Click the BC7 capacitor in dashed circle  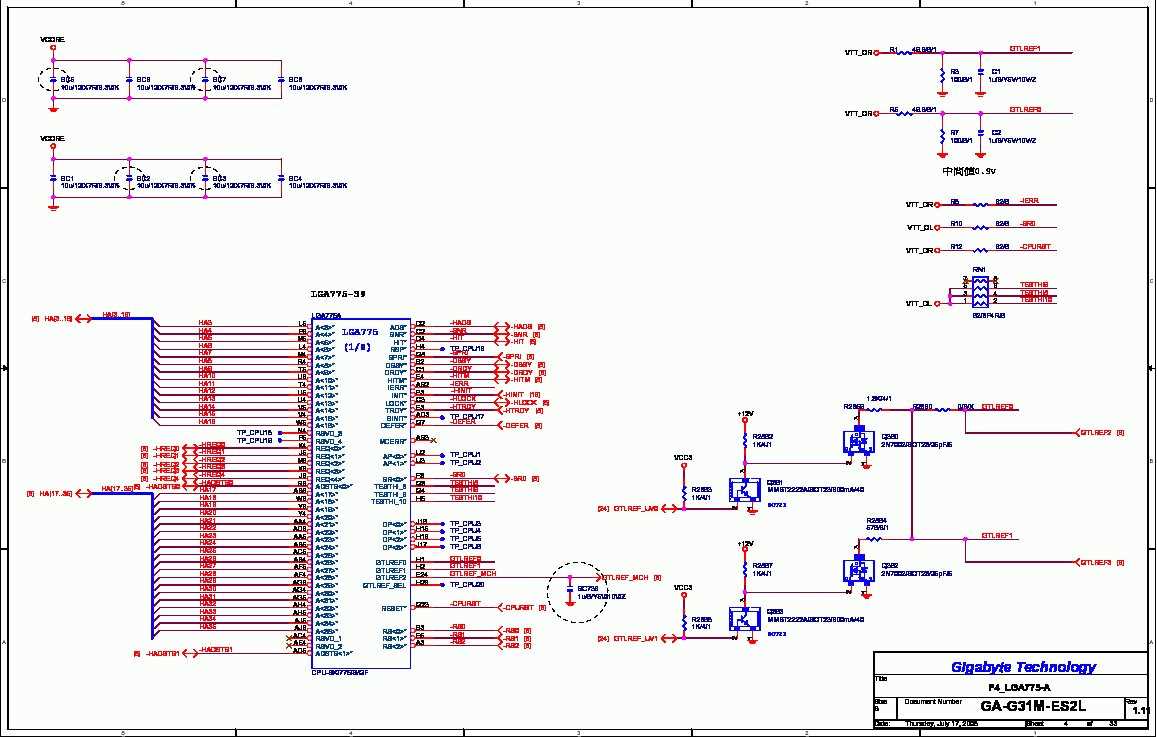(x=206, y=79)
